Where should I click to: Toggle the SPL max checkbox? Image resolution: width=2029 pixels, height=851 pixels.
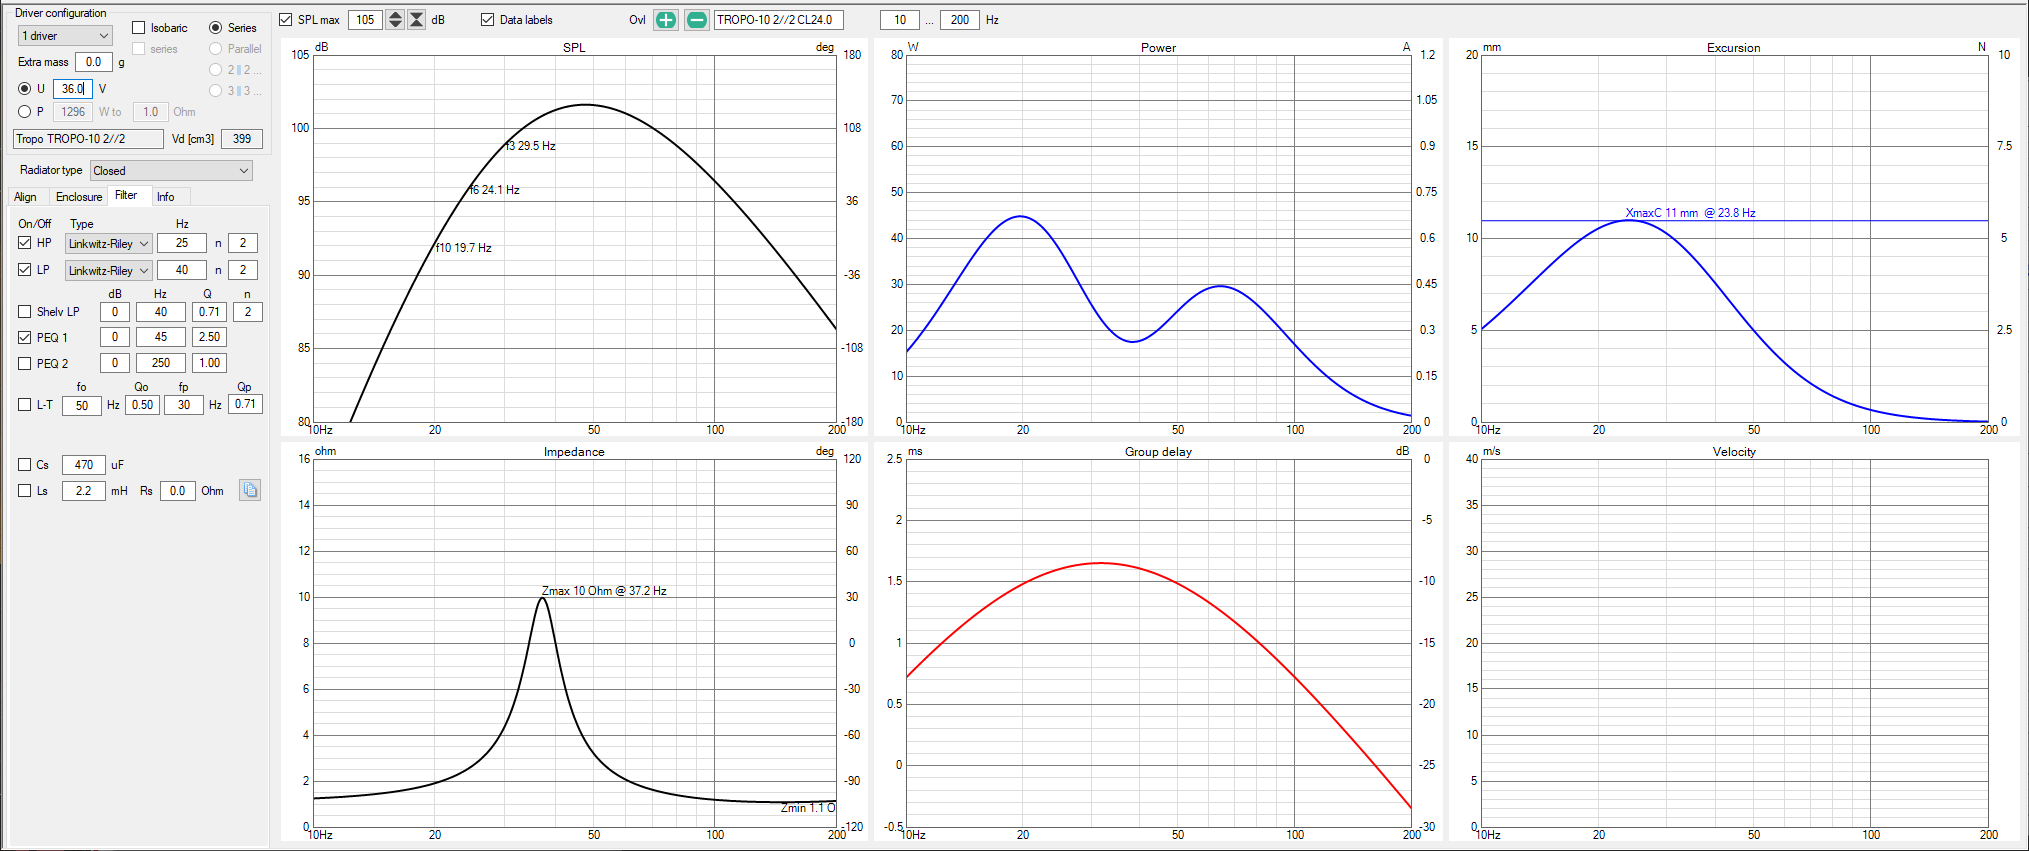[x=286, y=20]
